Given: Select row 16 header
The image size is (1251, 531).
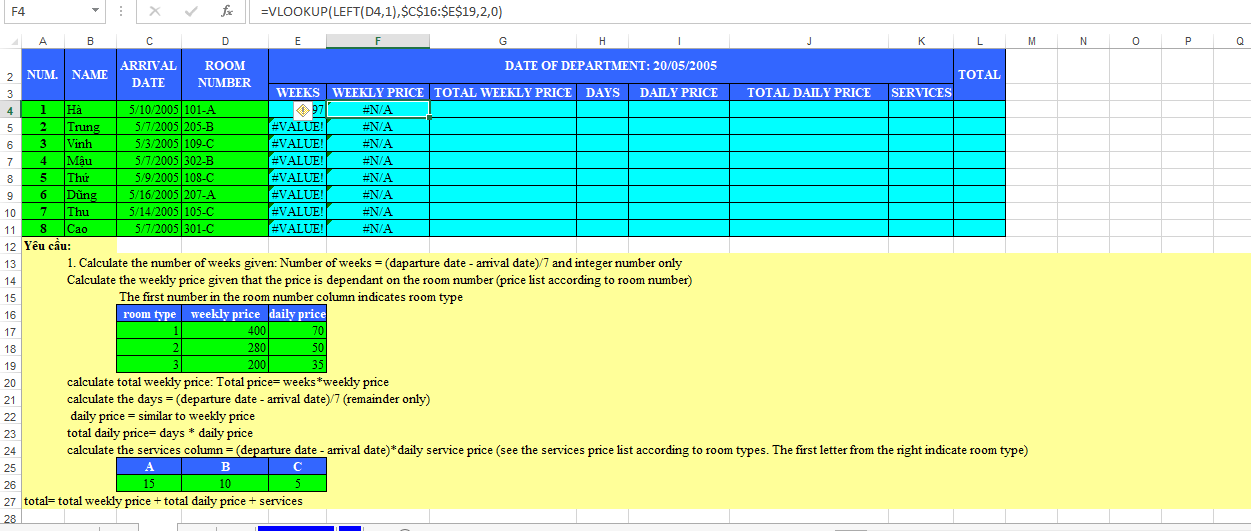Looking at the screenshot, I should [10, 314].
